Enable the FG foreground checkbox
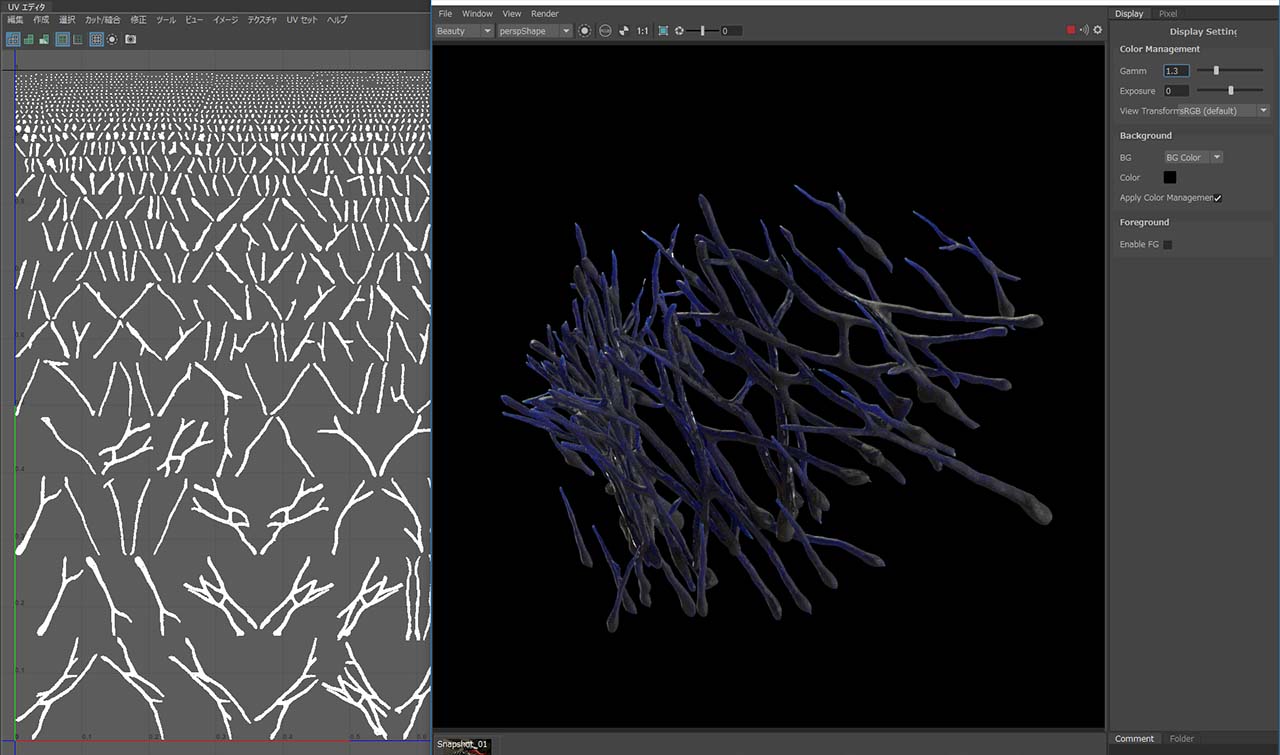The height and width of the screenshot is (755, 1280). click(1167, 244)
